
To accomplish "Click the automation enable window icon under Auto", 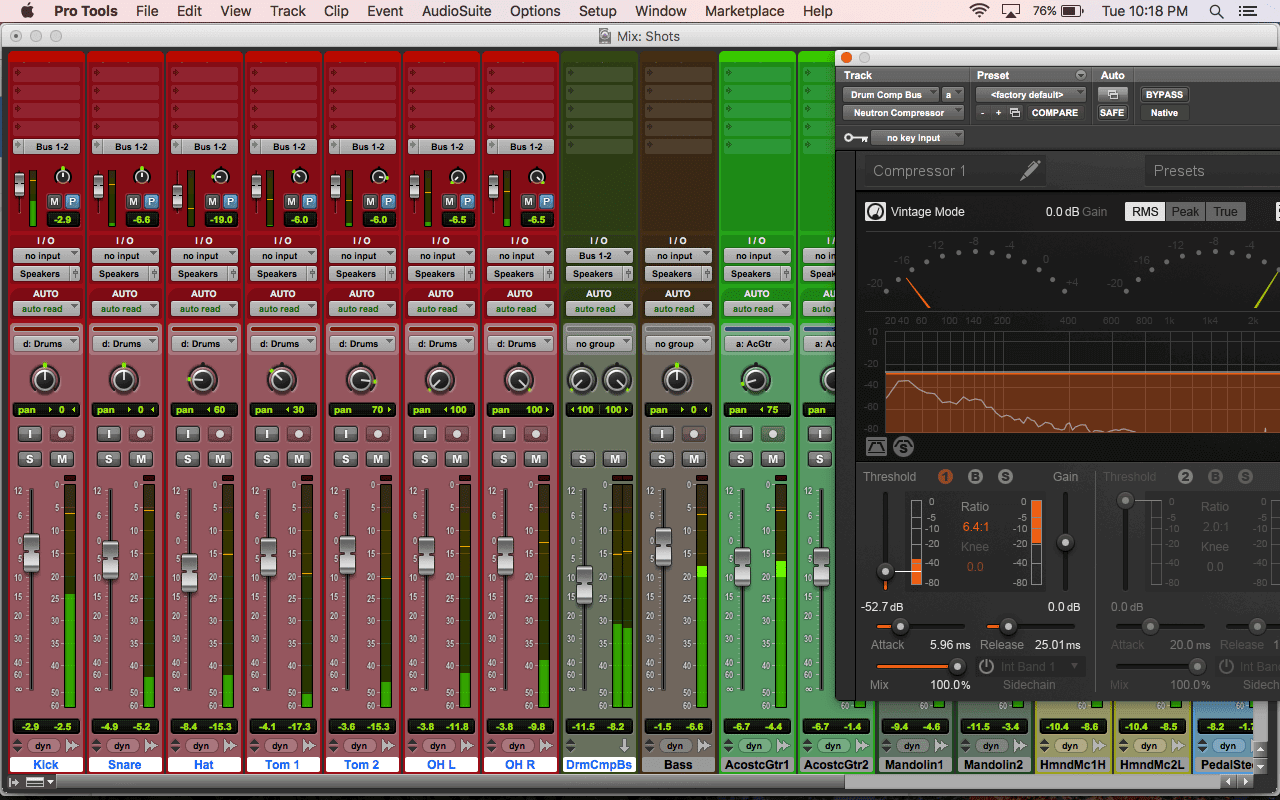I will coord(1112,95).
